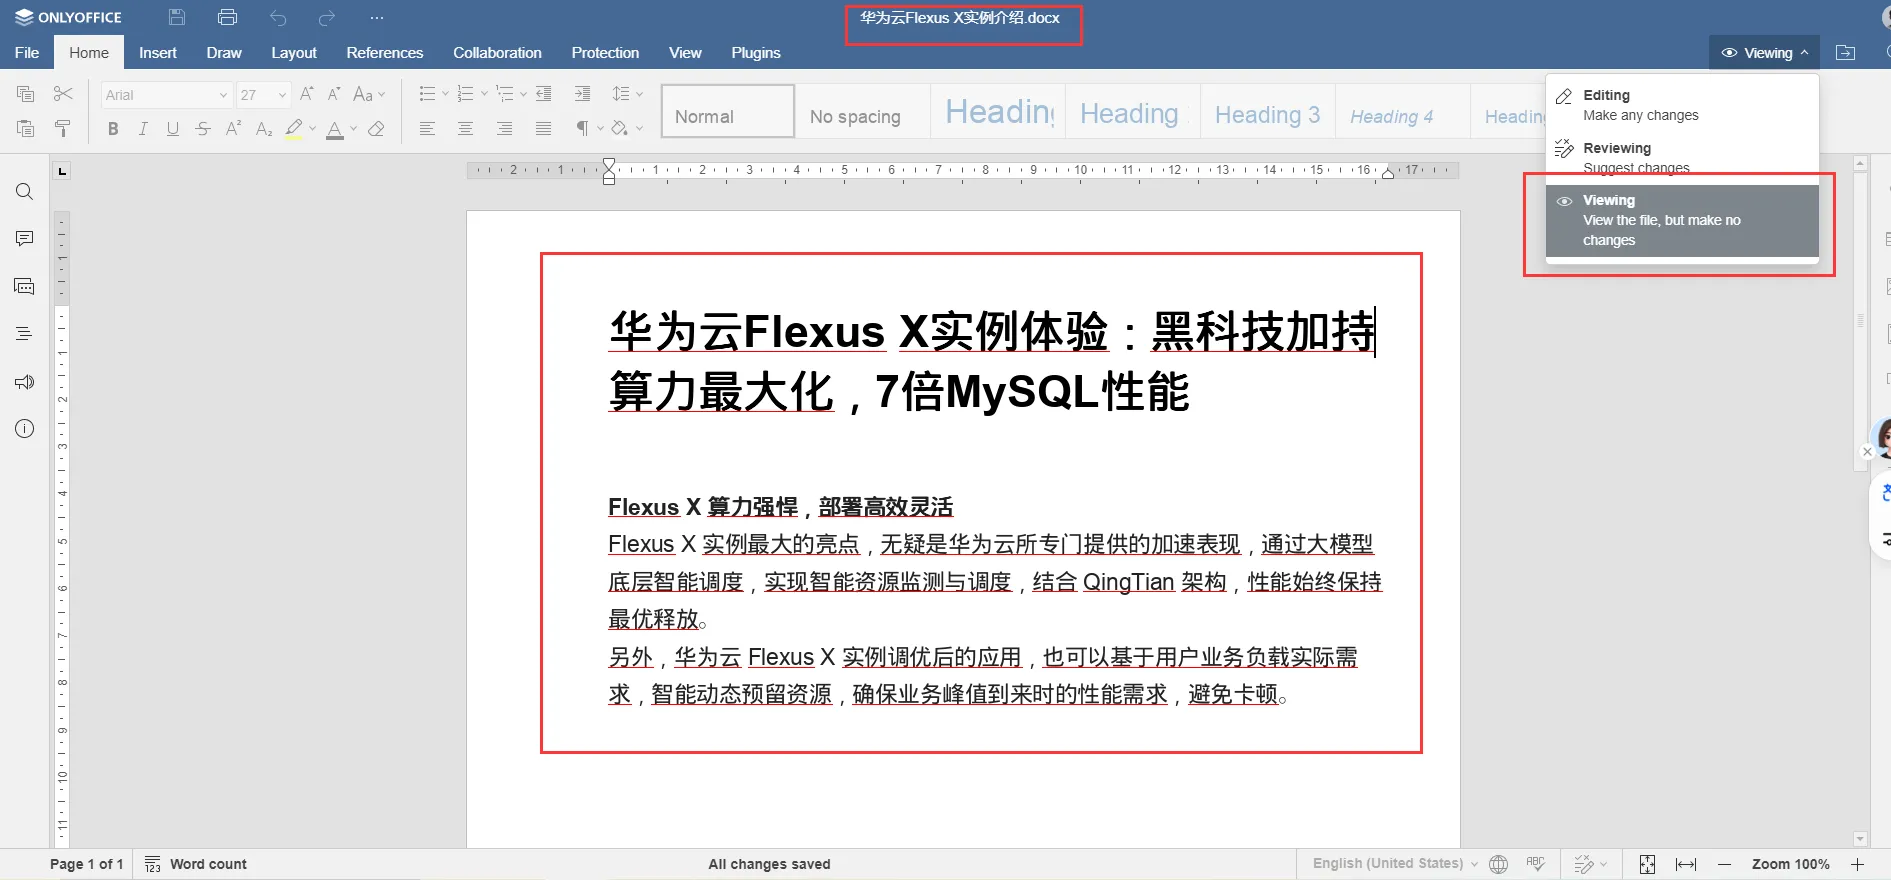Open the About info icon
Image resolution: width=1891 pixels, height=880 pixels.
click(x=25, y=429)
